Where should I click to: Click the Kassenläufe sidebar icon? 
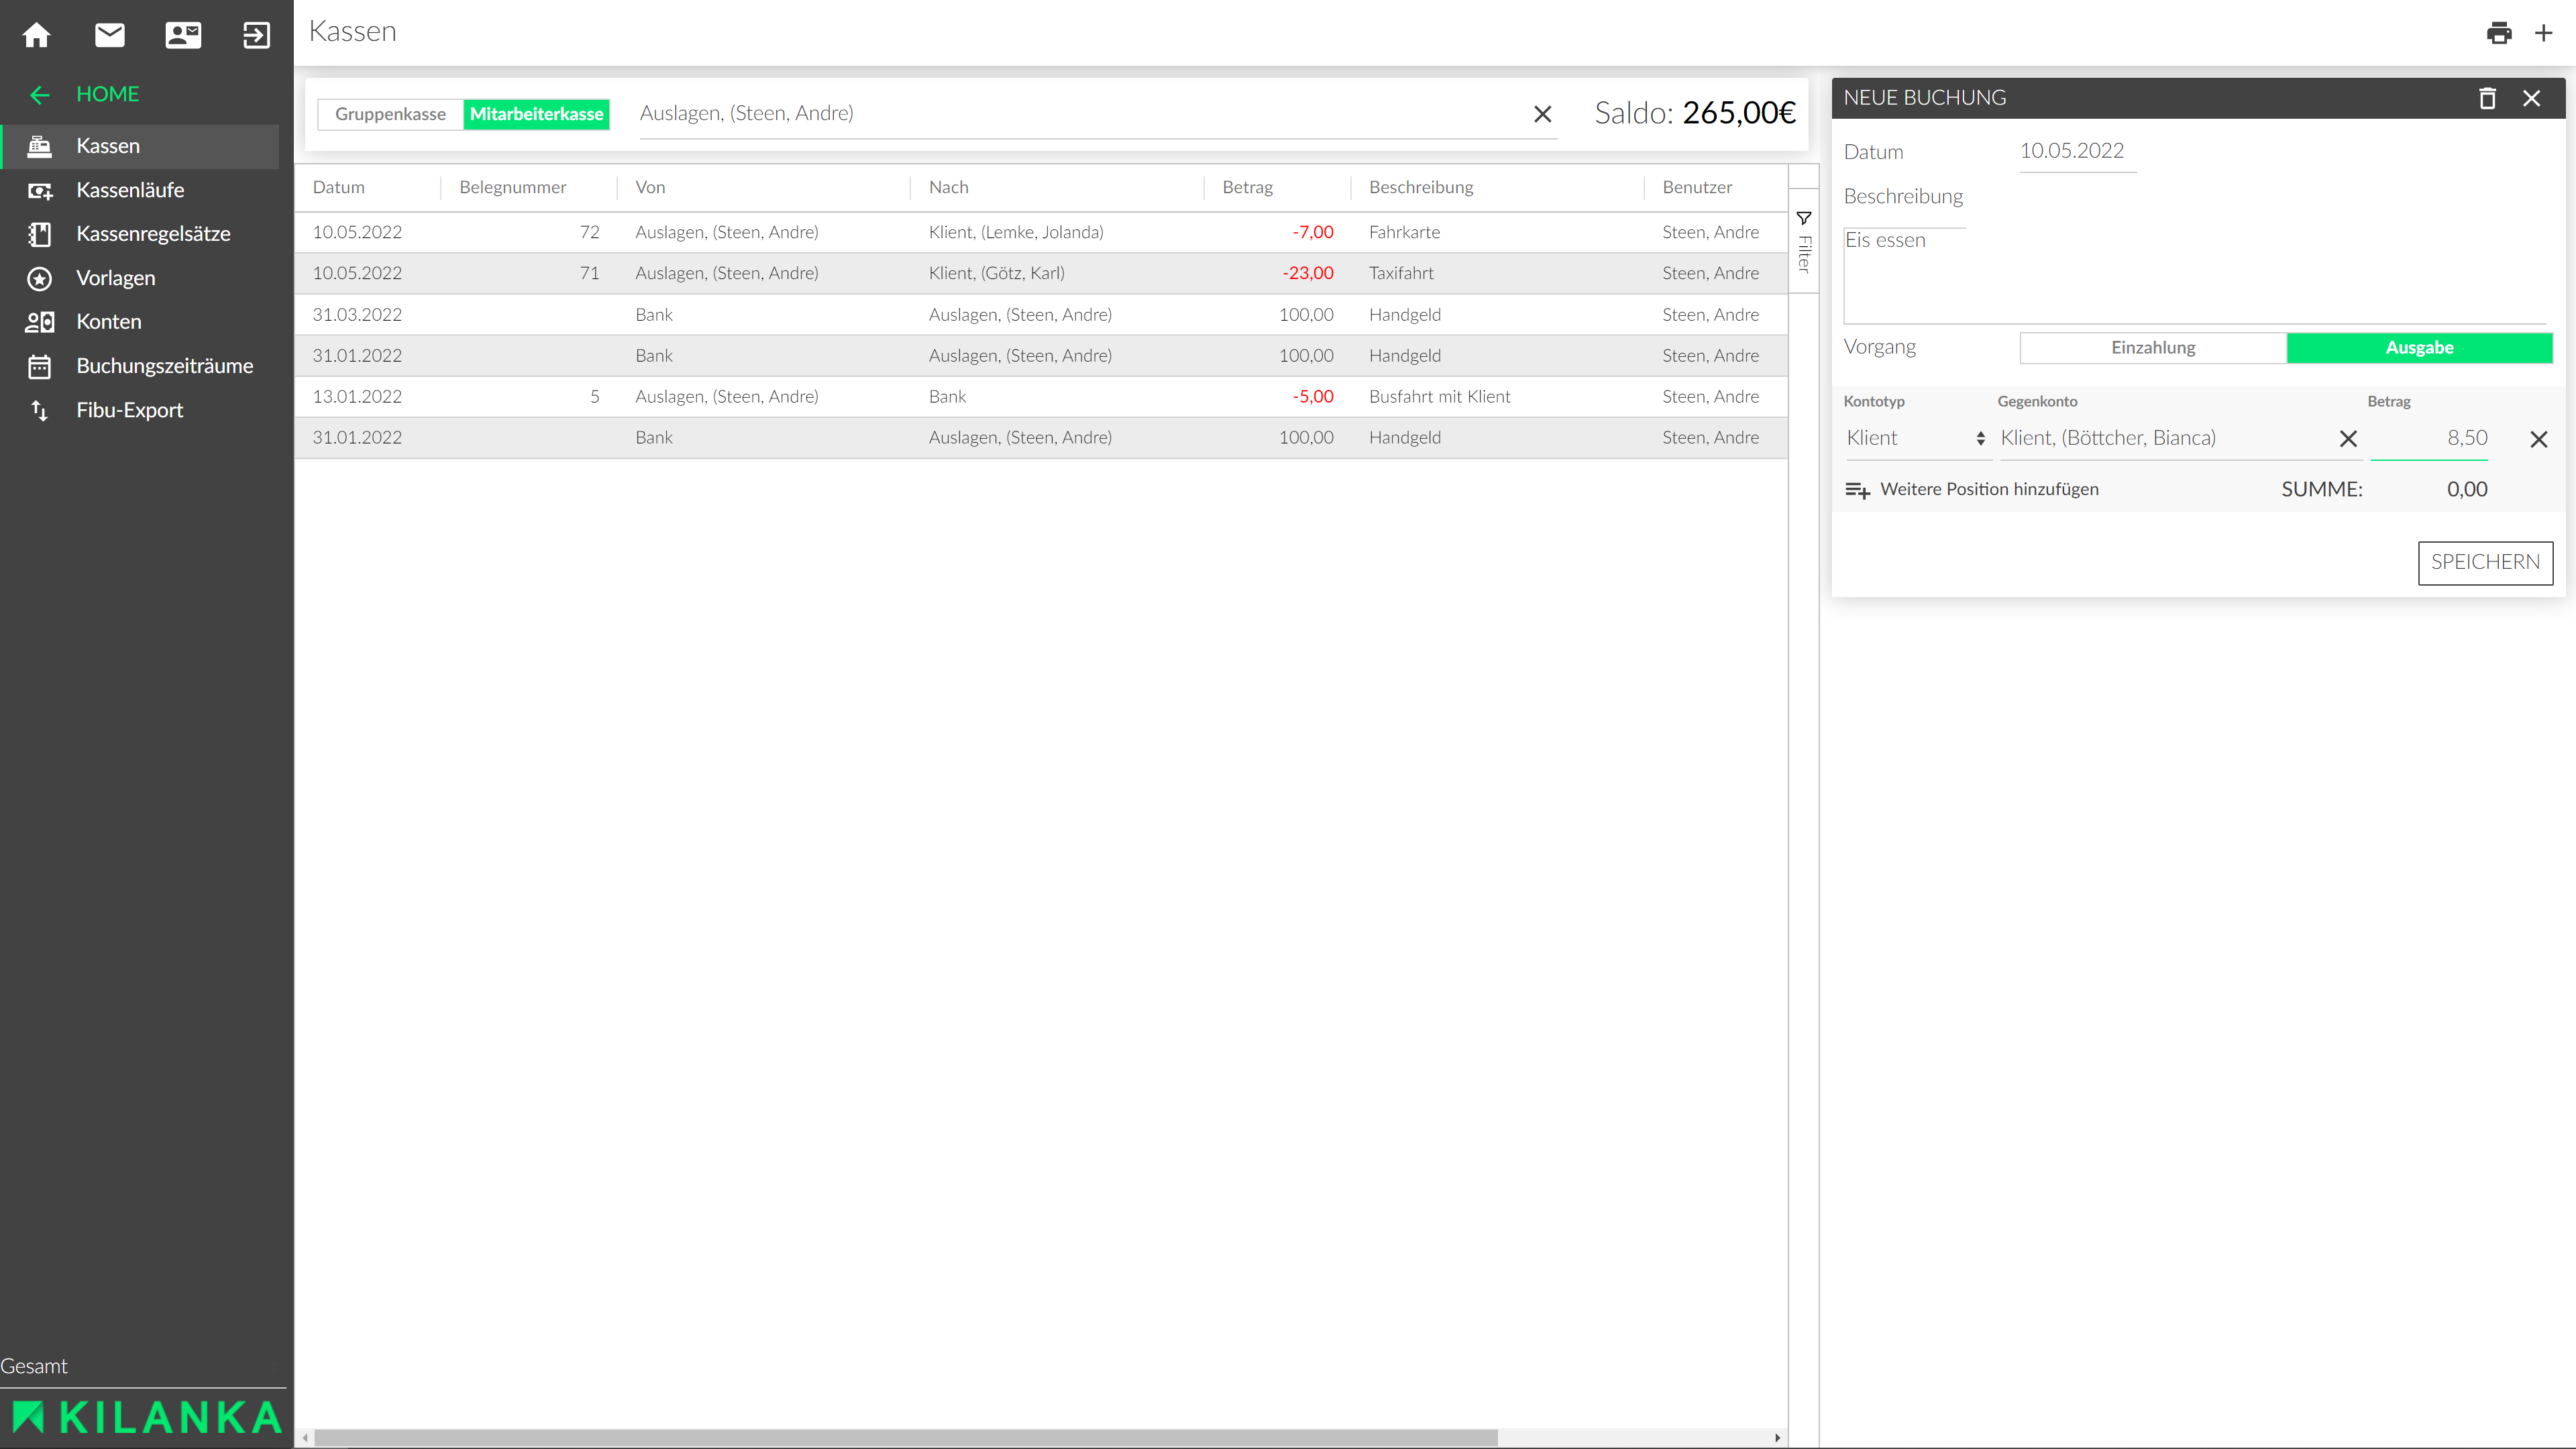pyautogui.click(x=40, y=190)
